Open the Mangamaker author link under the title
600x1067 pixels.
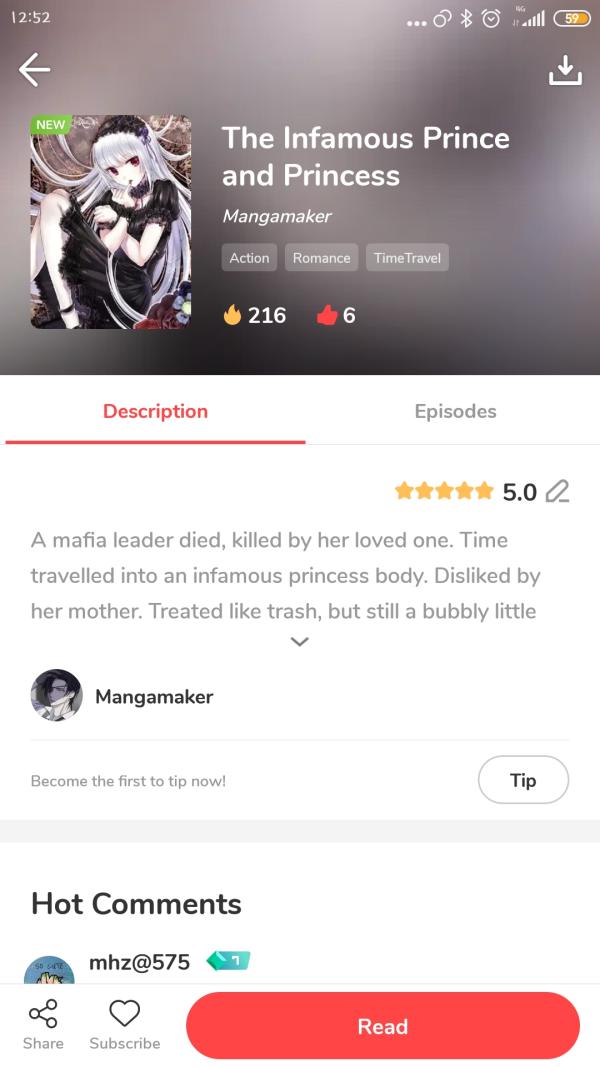click(x=276, y=216)
